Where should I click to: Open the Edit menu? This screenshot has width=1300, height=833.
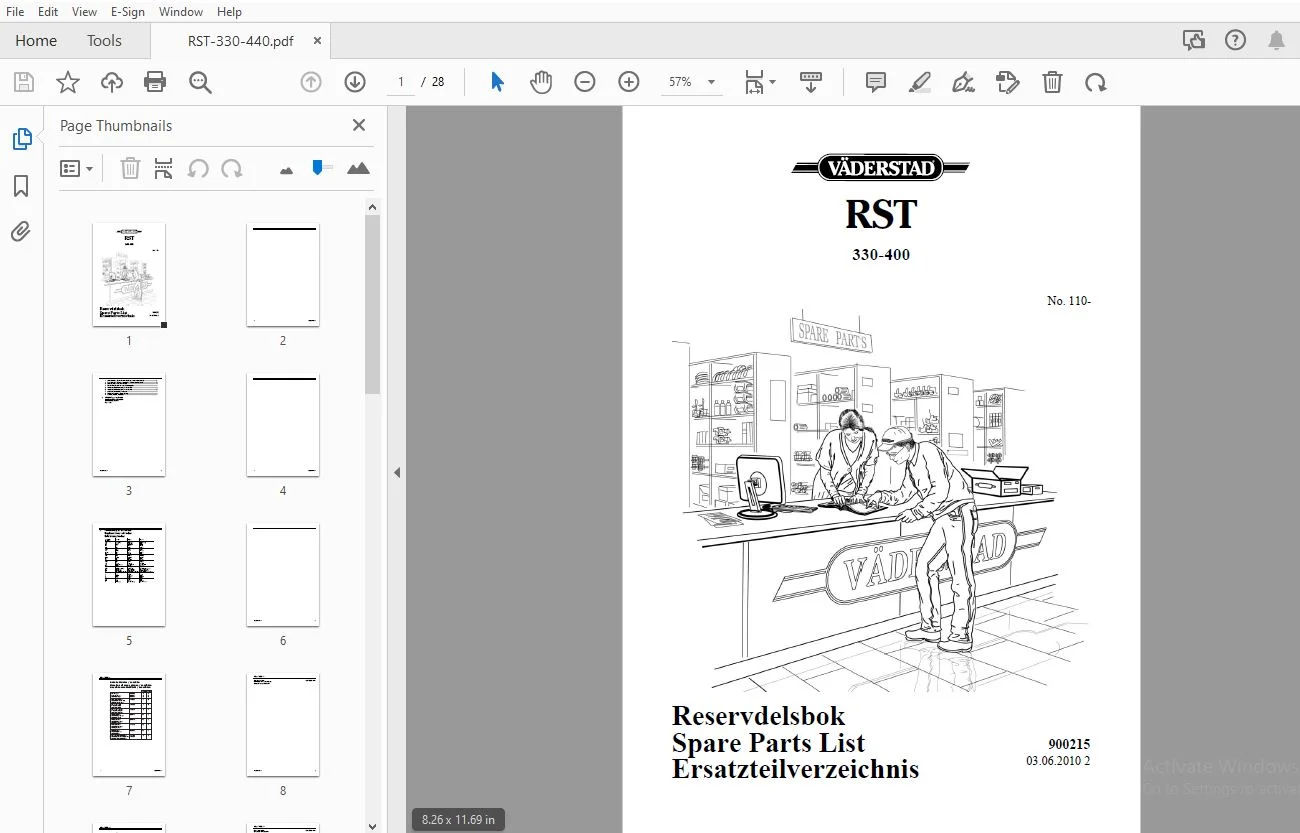(x=48, y=12)
